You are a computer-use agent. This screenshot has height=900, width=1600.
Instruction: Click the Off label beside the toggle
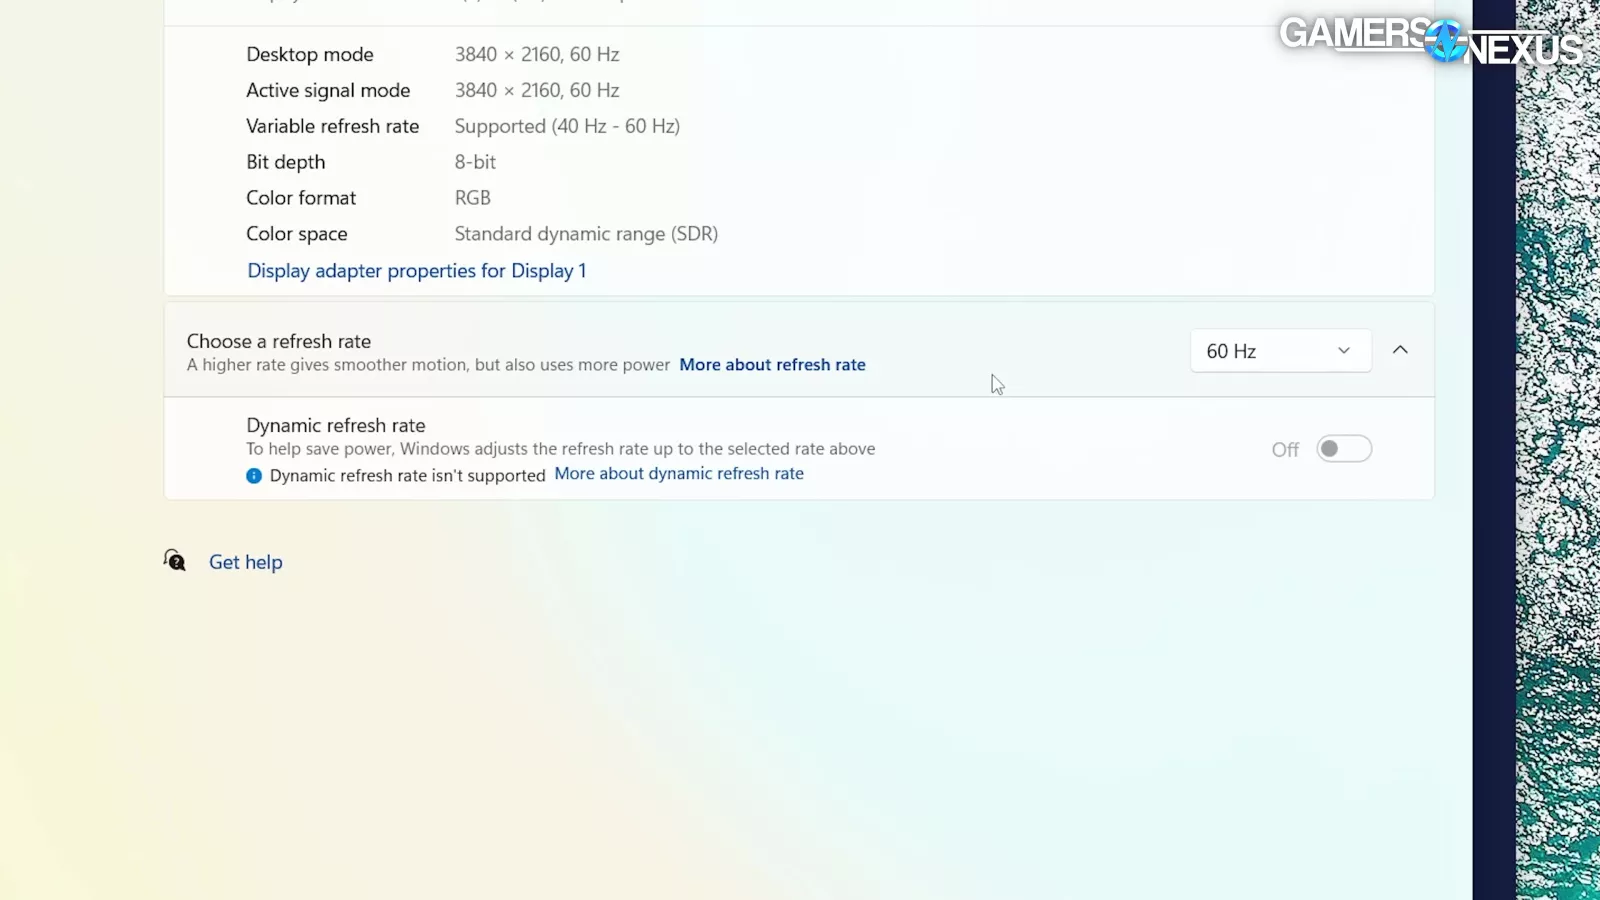click(1285, 450)
